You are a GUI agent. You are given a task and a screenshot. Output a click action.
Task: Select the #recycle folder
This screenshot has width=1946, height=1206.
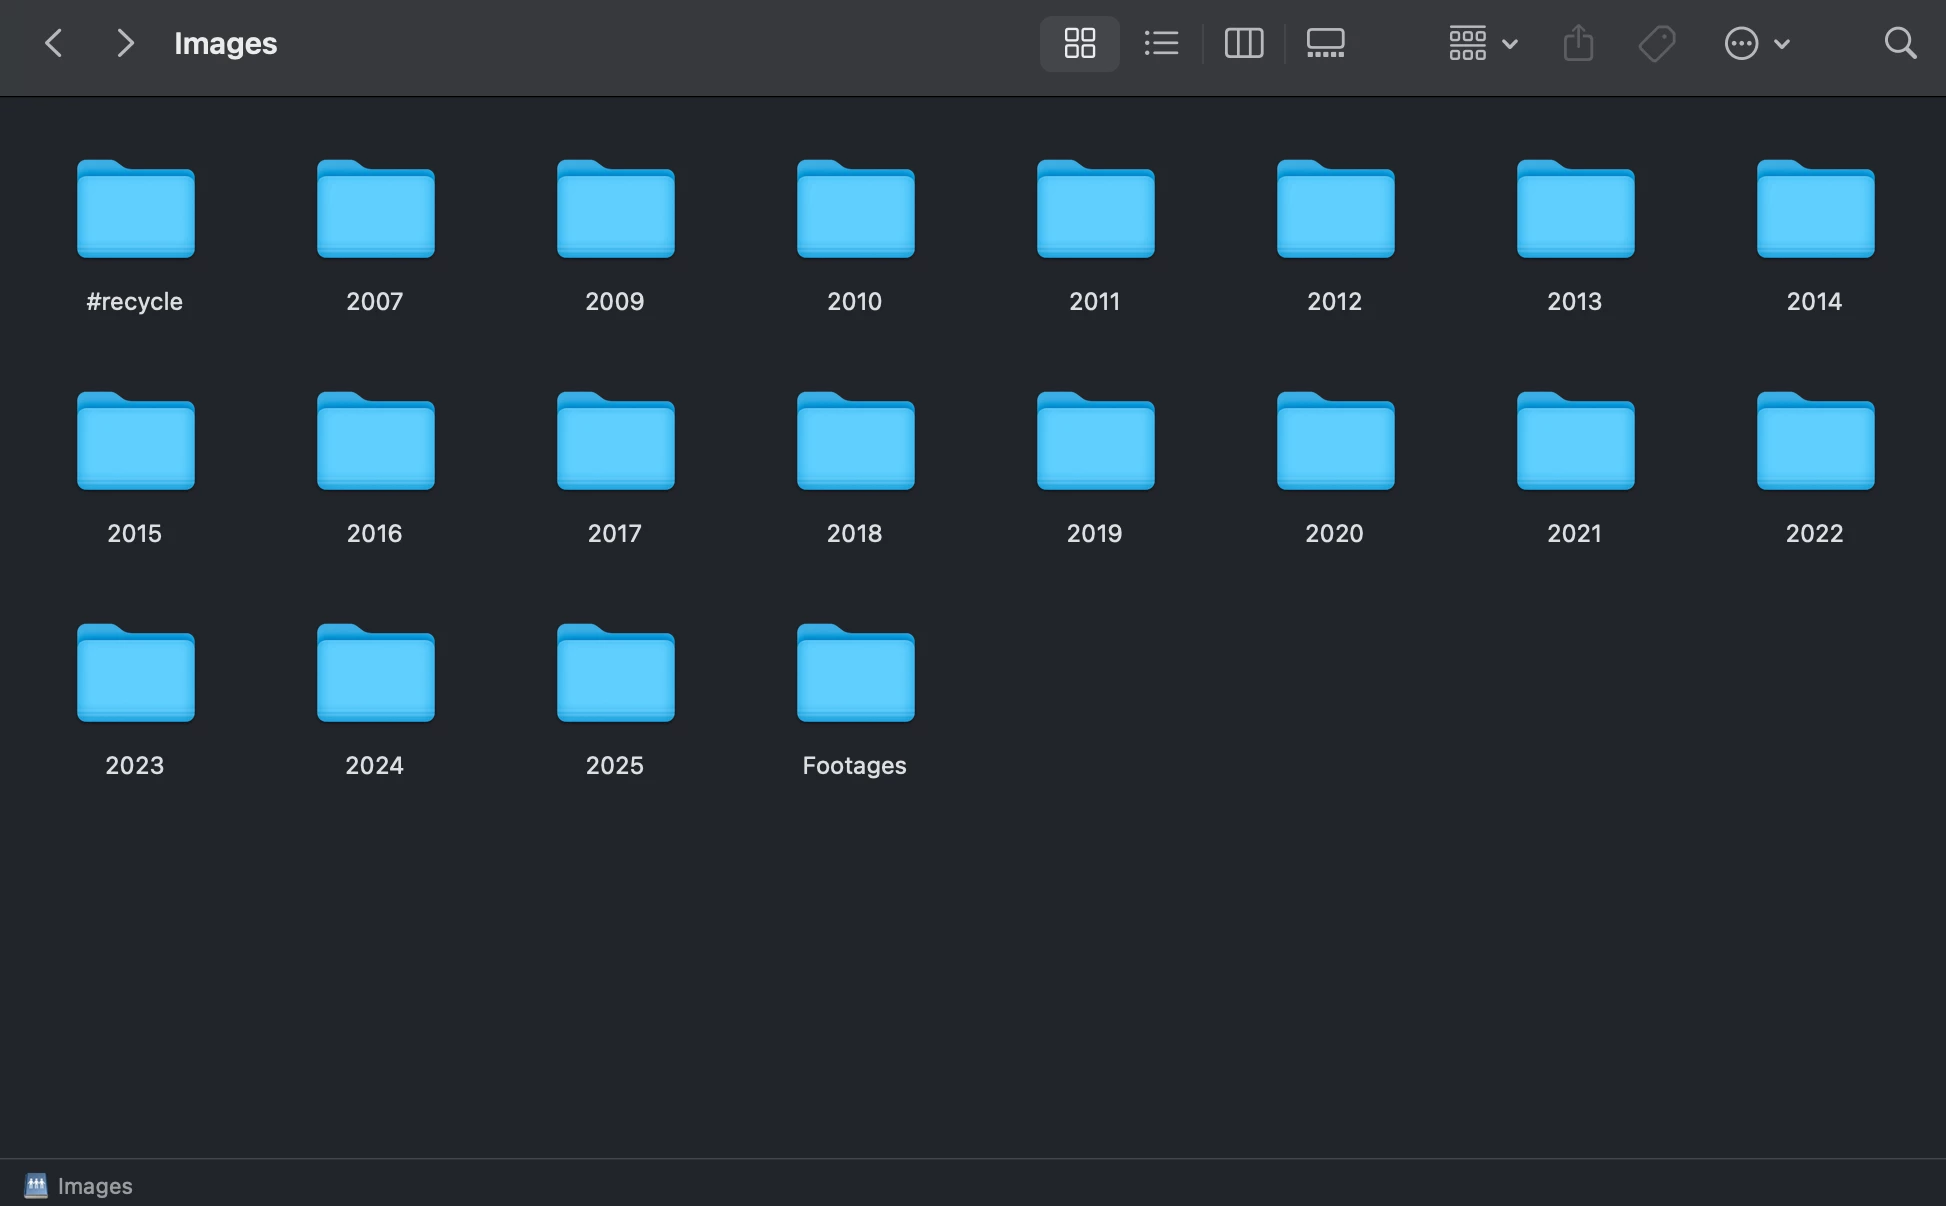135,210
